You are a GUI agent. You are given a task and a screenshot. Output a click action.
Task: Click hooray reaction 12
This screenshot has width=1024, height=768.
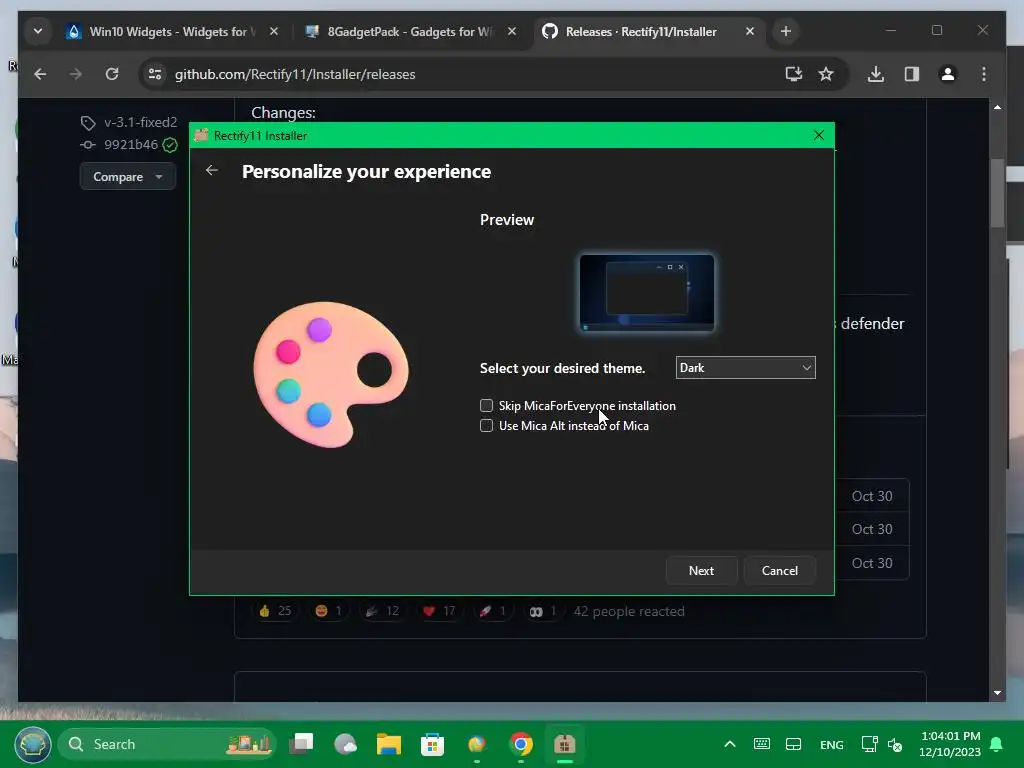tap(383, 611)
